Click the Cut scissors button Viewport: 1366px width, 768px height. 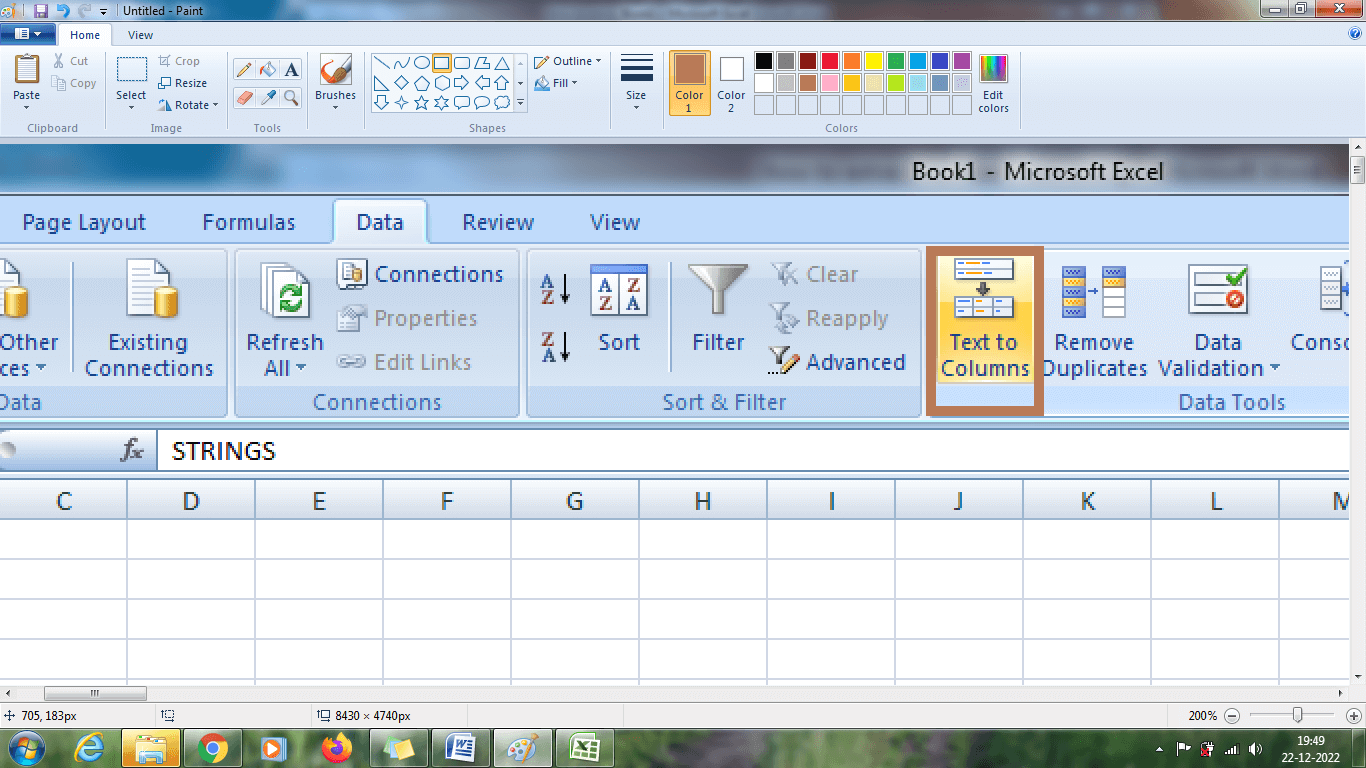click(72, 61)
